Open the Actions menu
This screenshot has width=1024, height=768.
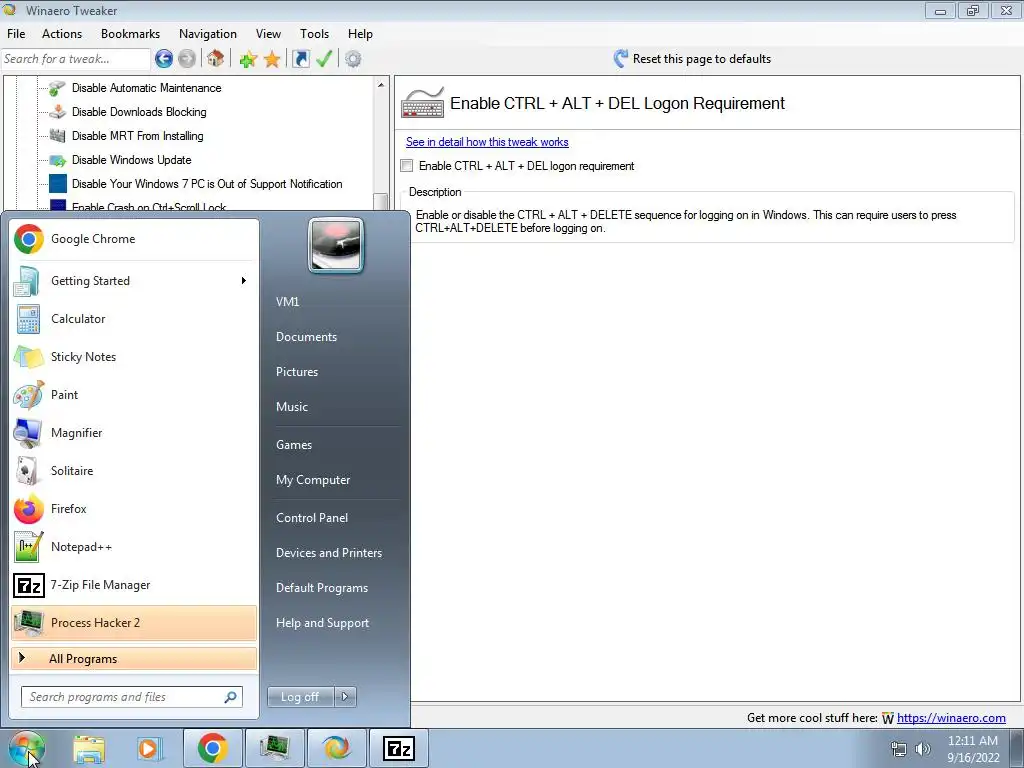(62, 34)
